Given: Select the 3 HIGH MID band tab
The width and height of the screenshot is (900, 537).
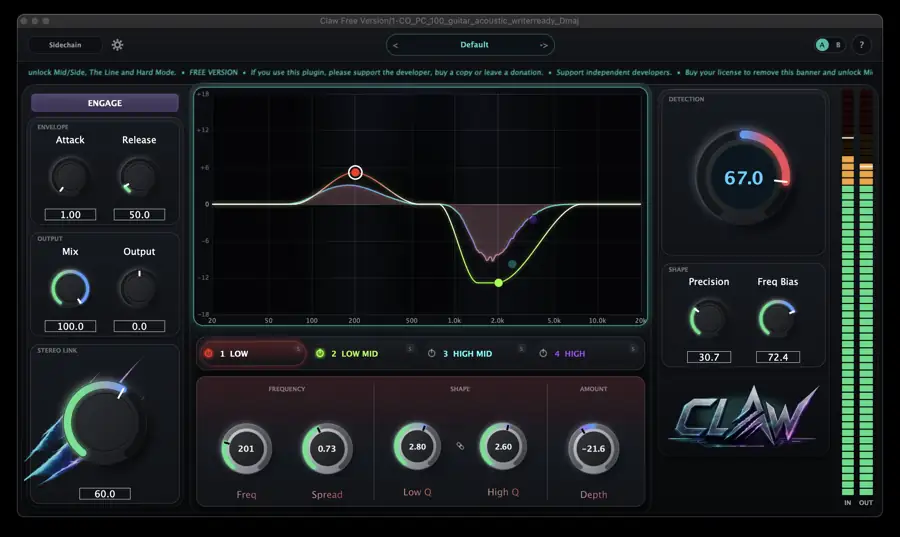Looking at the screenshot, I should coord(474,353).
